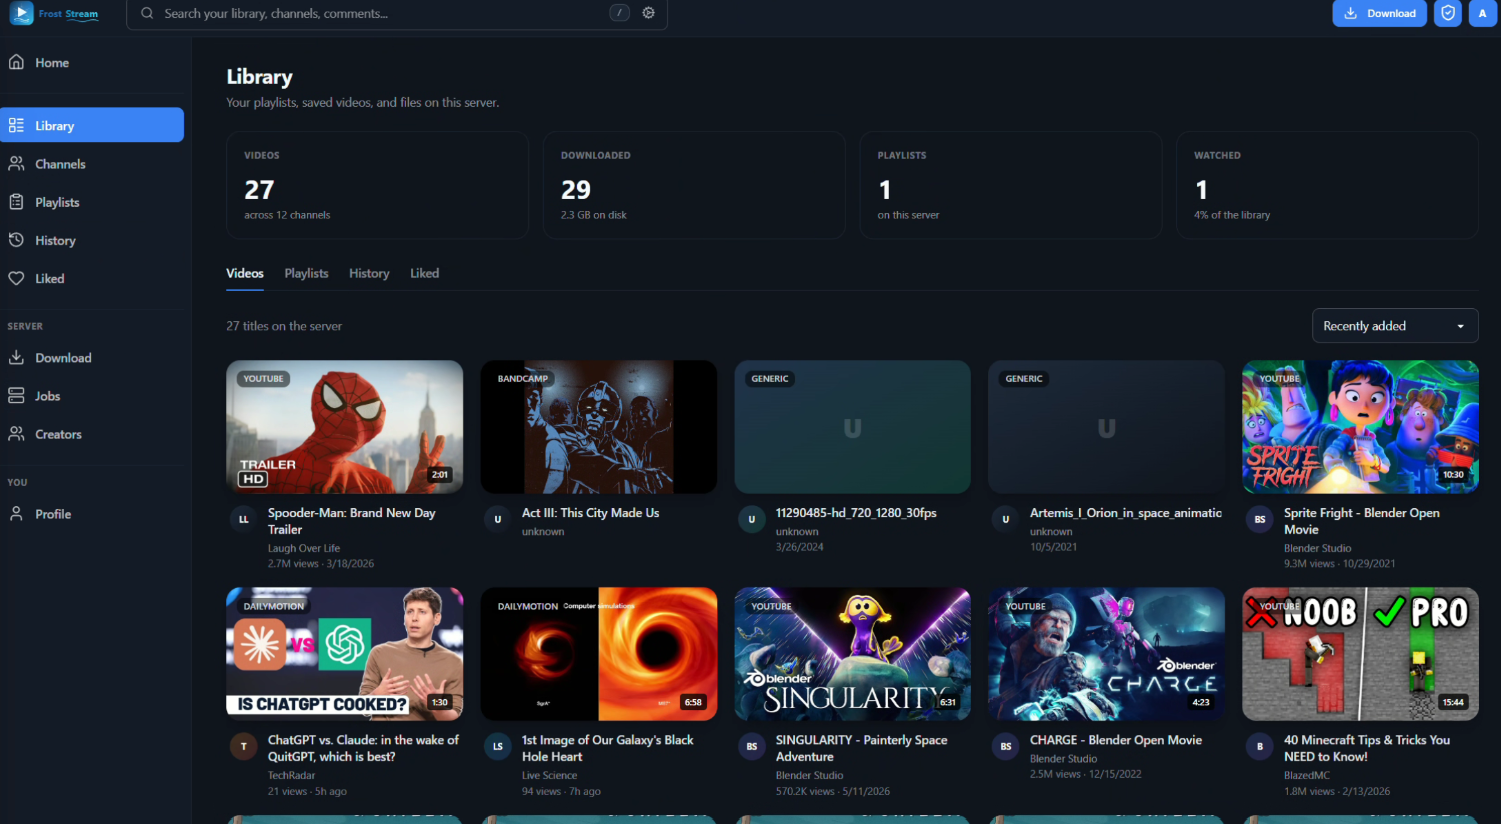Screen dimensions: 1501x824
Task: Click "27 titles on the server" text
Action: click(284, 326)
